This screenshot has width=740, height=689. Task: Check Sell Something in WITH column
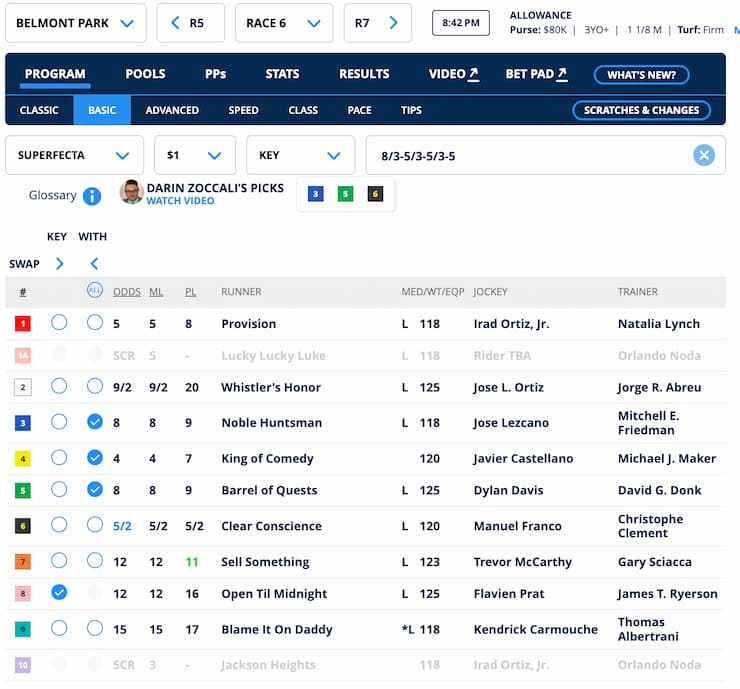tap(95, 561)
